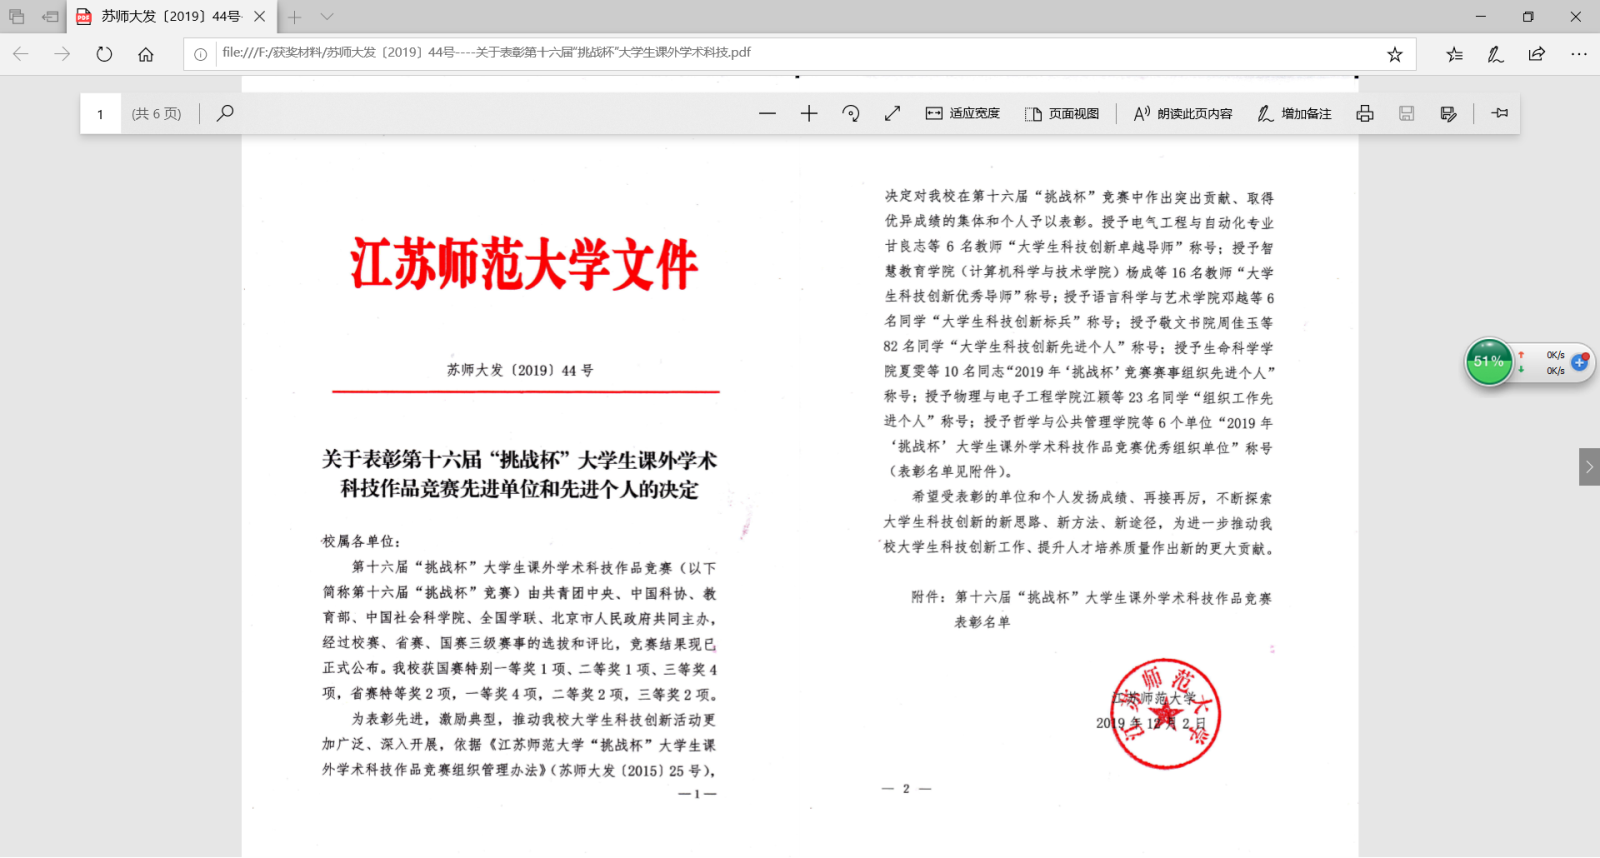Screen dimensions: 1600x858
Task: Open the tab list chevron dropdown
Action: coord(327,17)
